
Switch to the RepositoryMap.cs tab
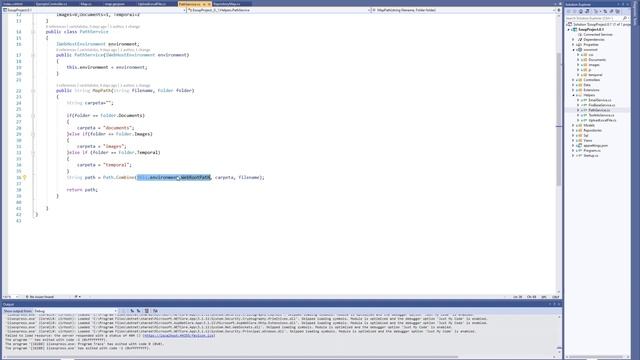coord(227,4)
